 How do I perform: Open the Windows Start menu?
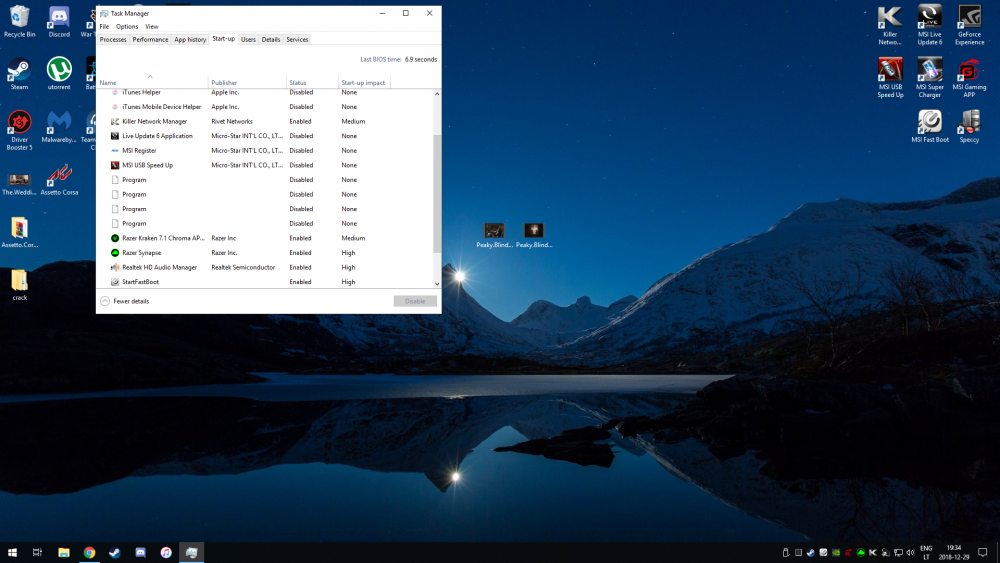(12, 552)
